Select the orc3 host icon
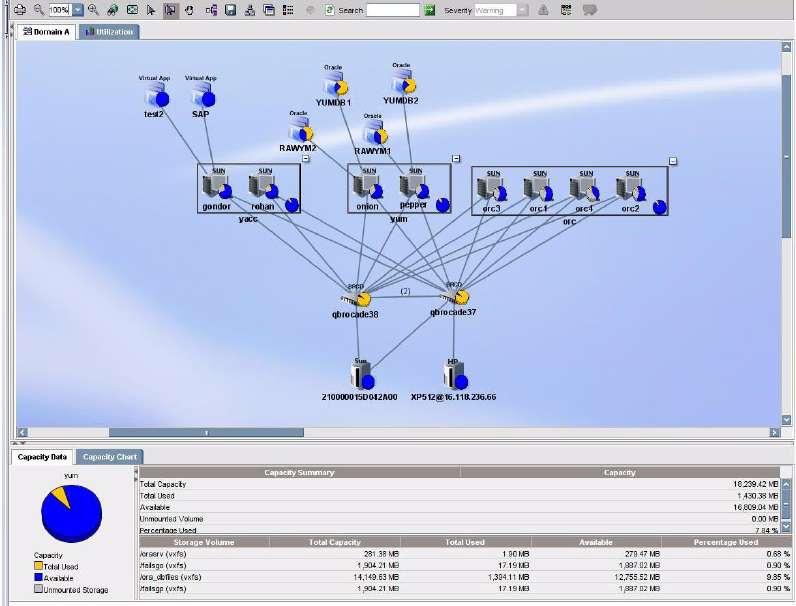 coord(491,189)
